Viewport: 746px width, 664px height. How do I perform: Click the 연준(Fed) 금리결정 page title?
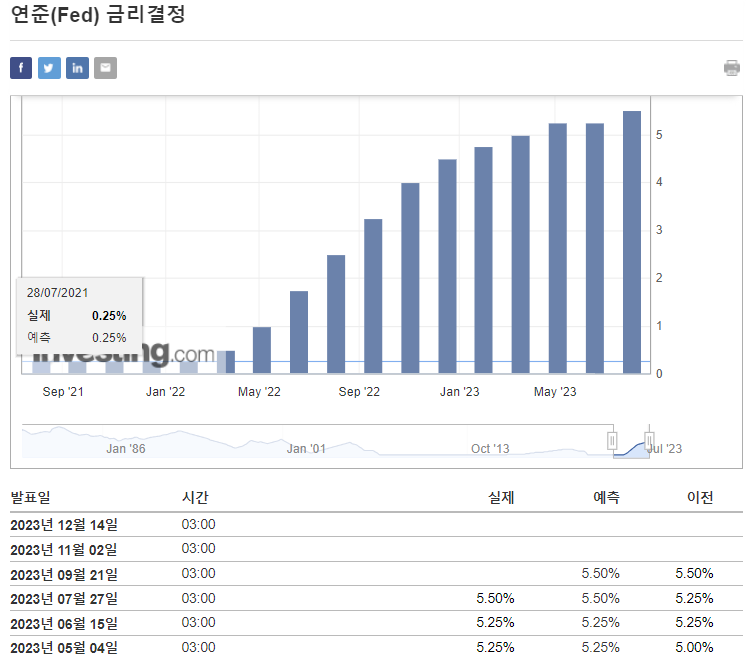click(98, 14)
